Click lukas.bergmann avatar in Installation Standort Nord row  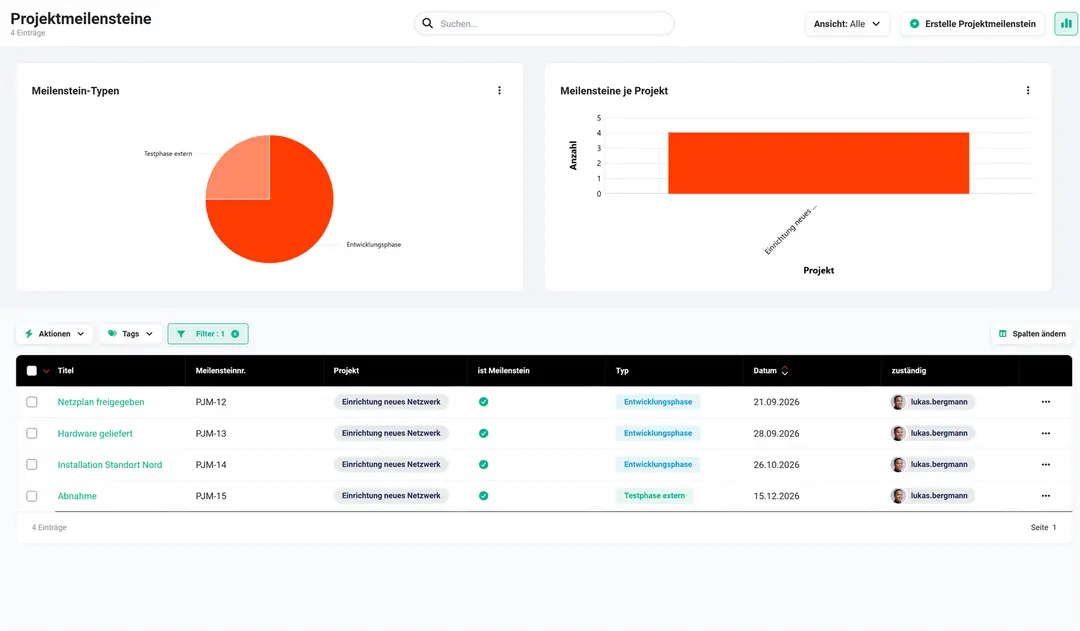(898, 464)
